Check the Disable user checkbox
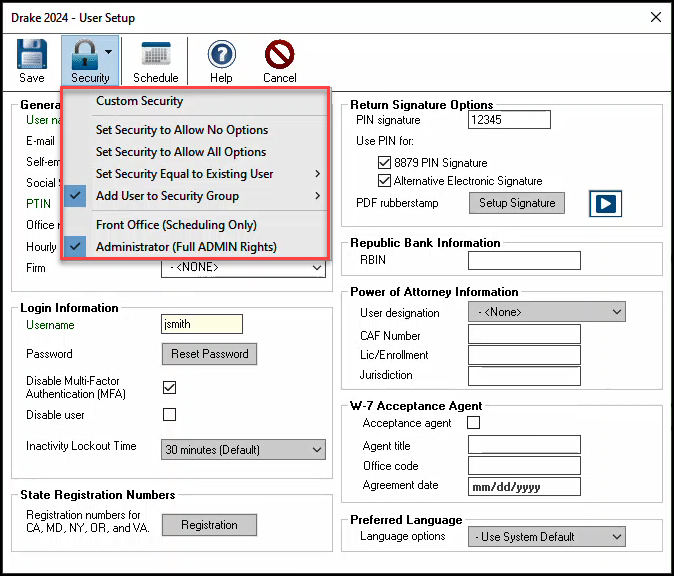674x576 pixels. click(169, 415)
